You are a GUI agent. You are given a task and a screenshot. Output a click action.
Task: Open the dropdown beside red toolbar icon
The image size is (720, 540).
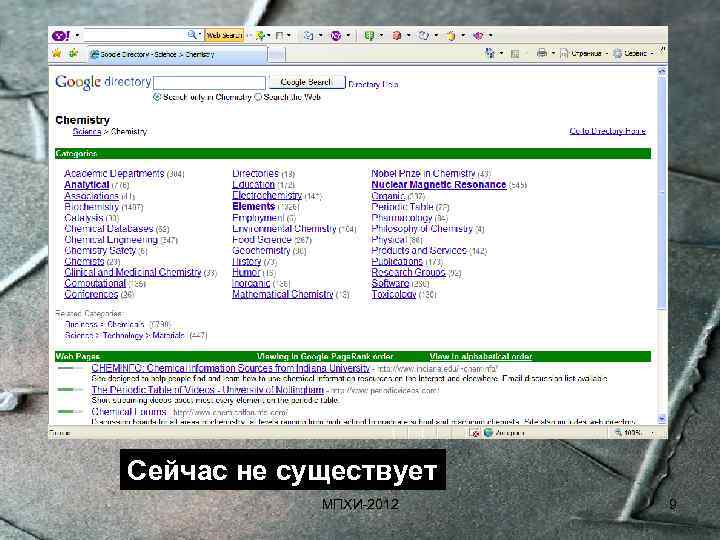pyautogui.click(x=408, y=35)
